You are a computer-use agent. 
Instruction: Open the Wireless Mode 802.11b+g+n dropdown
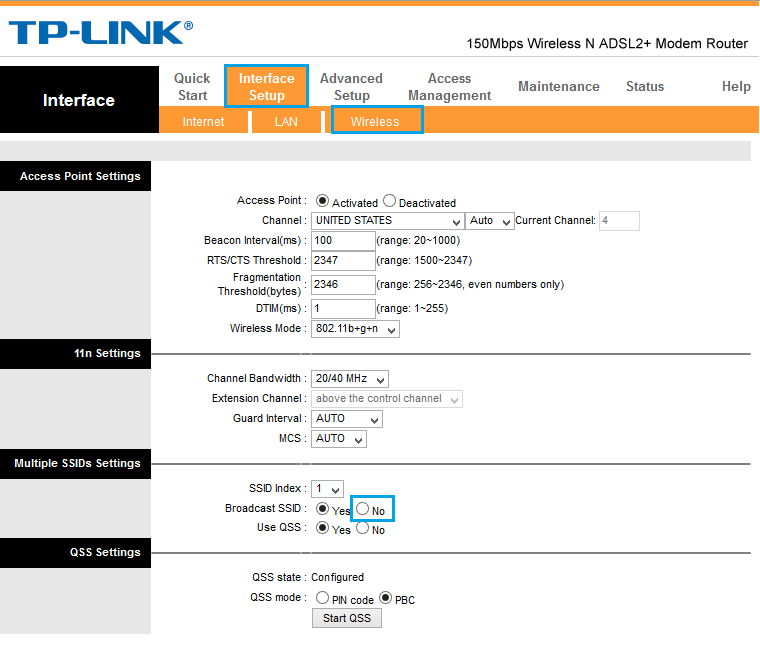(355, 329)
